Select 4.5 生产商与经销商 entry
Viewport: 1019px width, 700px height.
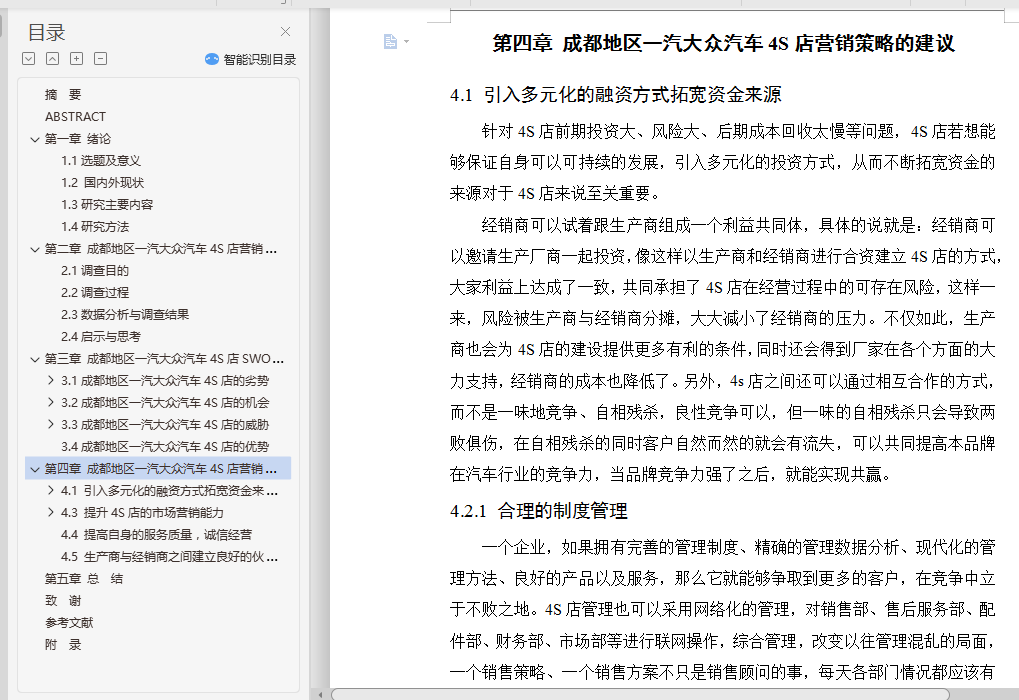169,557
